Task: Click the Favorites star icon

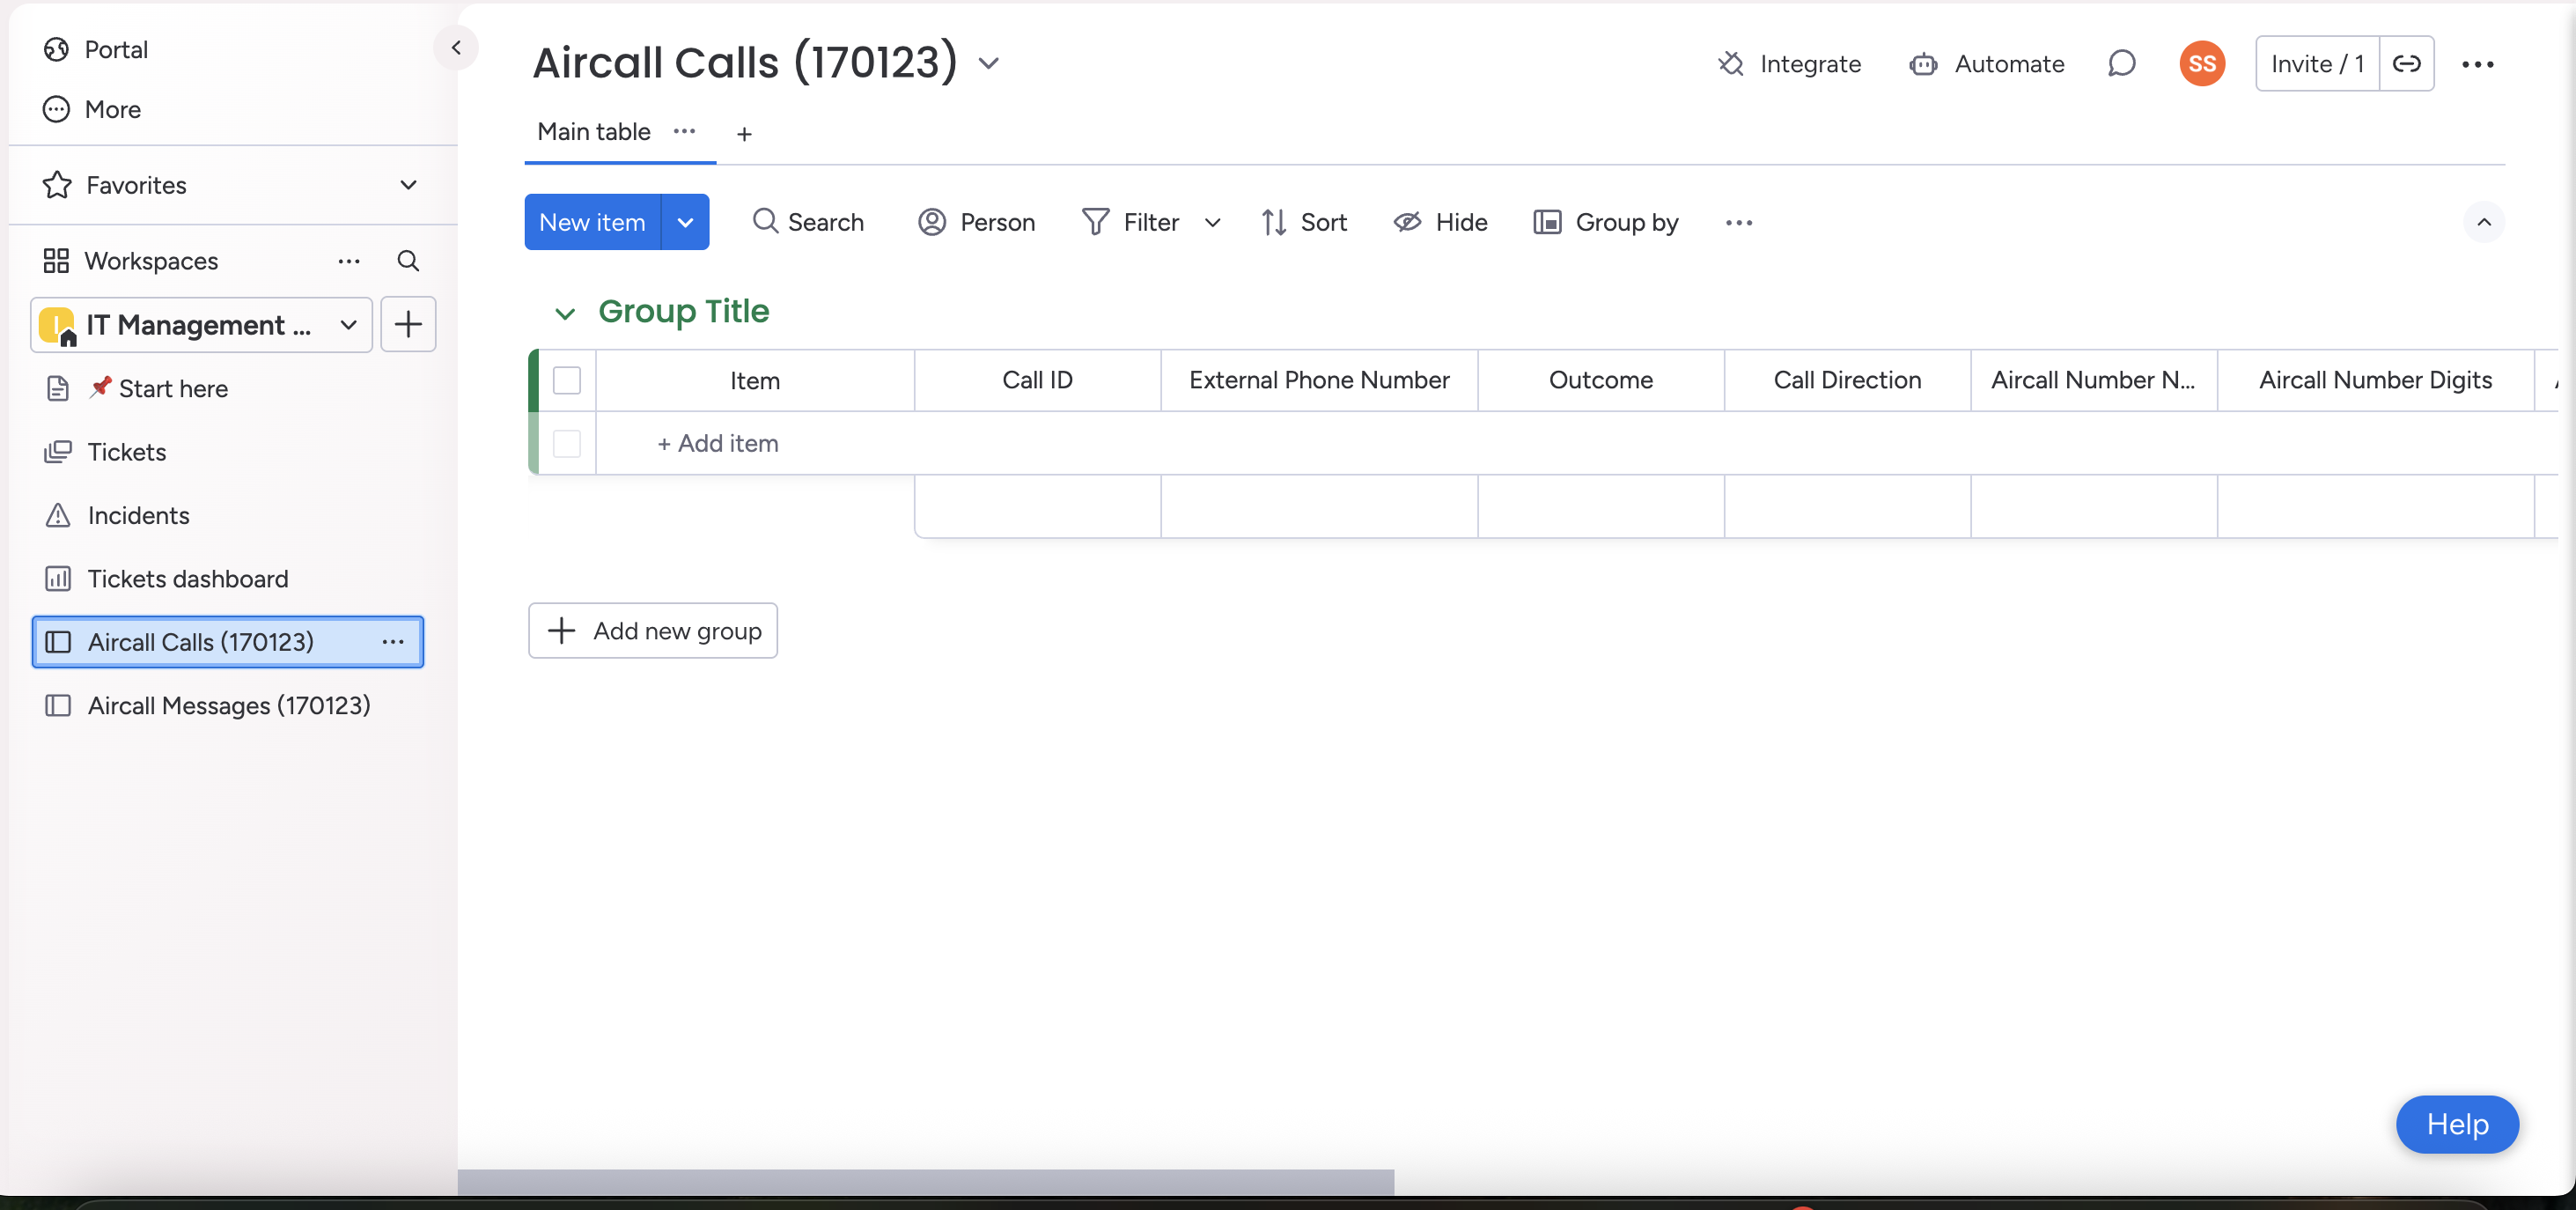Action: (x=57, y=185)
